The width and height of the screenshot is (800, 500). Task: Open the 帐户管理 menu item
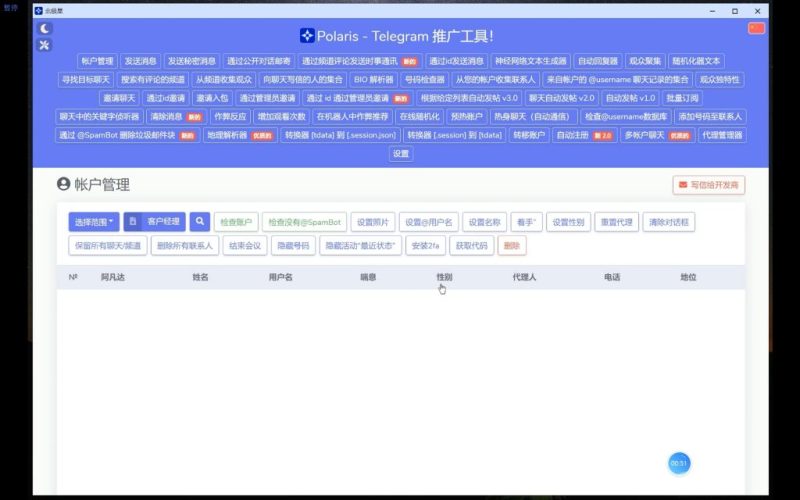97,61
